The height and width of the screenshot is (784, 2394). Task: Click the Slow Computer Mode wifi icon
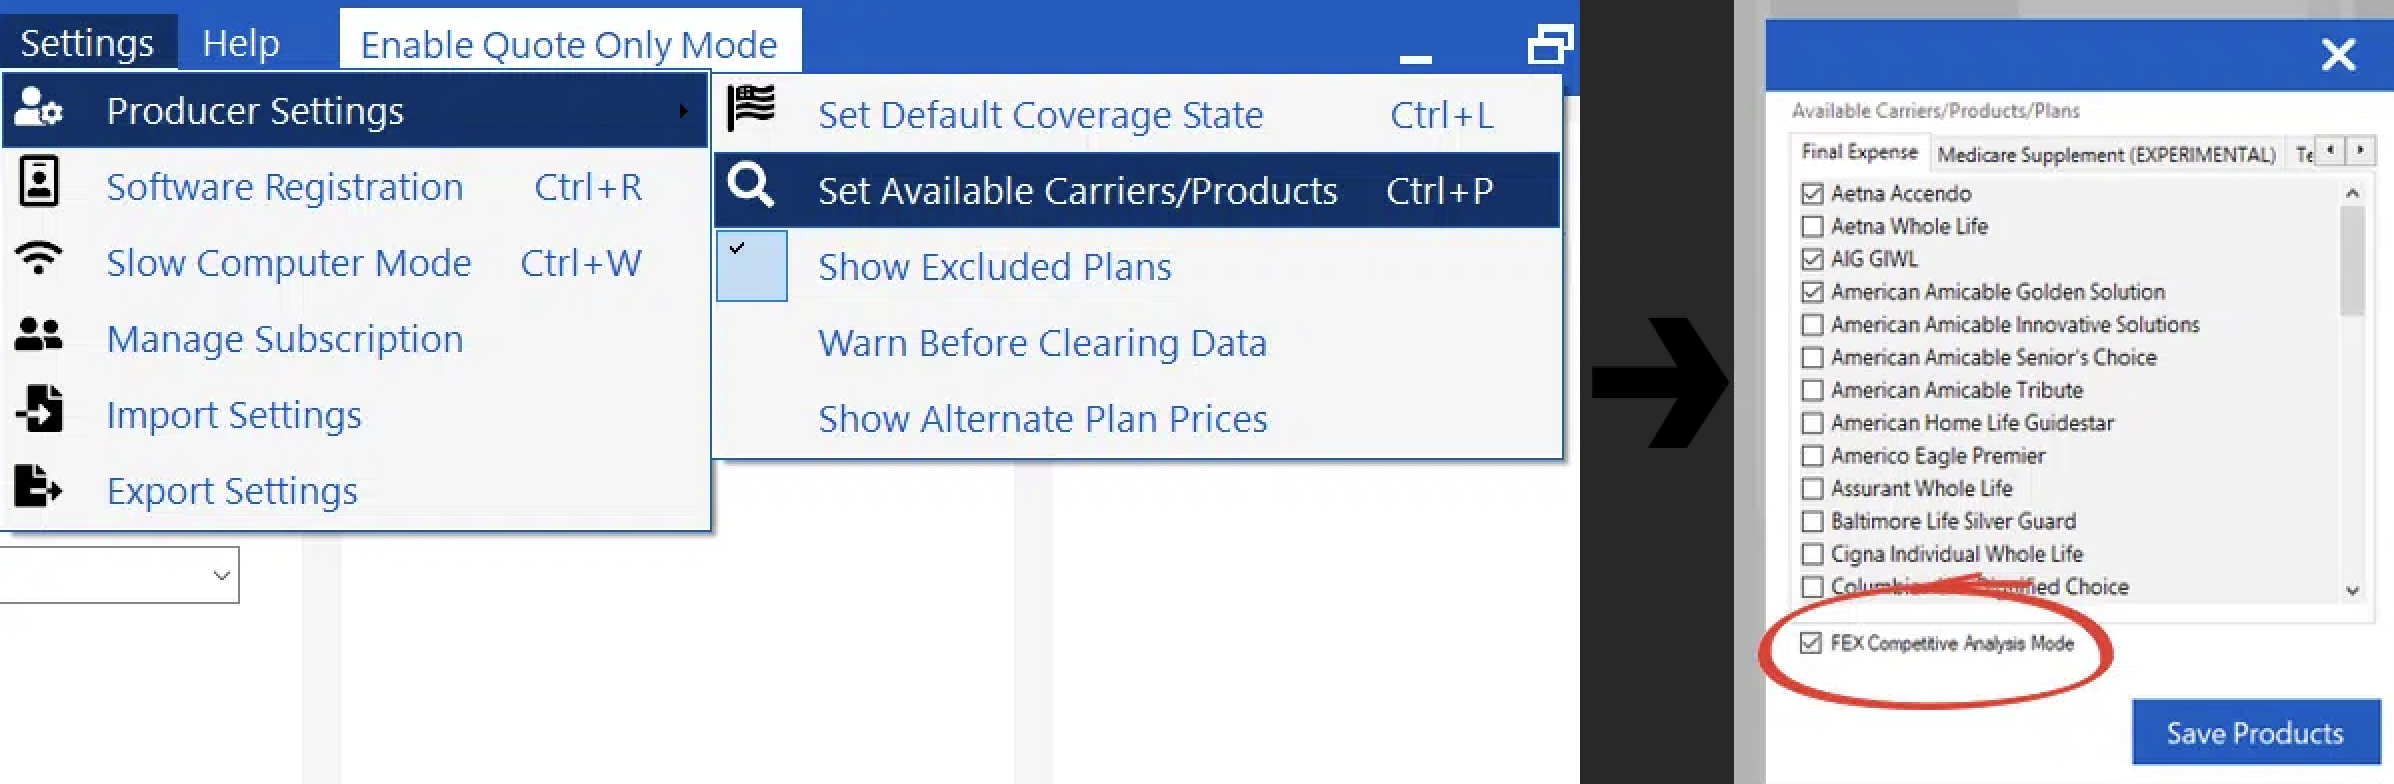[39, 258]
